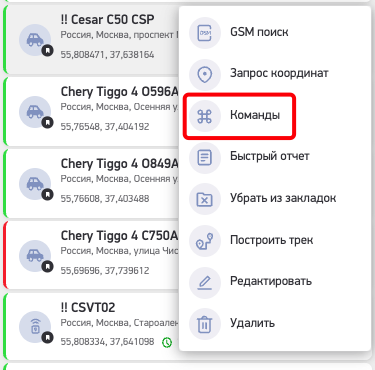Viewport: 375px width, 370px height.
Task: Click car icon of Chery Tiggo 4 O596A
Action: [35, 112]
